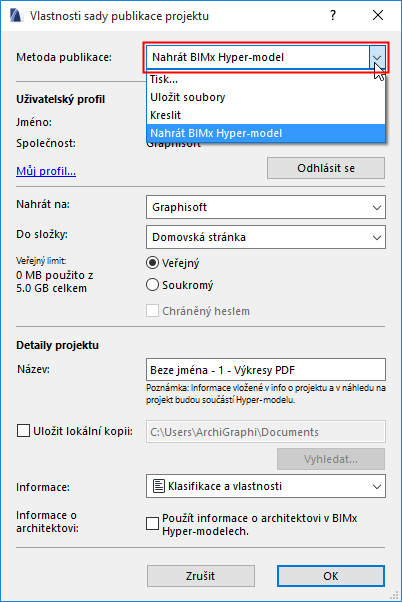402x602 pixels.
Task: Expand the Nahrát na Graphisoft dropdown
Action: pyautogui.click(x=266, y=207)
